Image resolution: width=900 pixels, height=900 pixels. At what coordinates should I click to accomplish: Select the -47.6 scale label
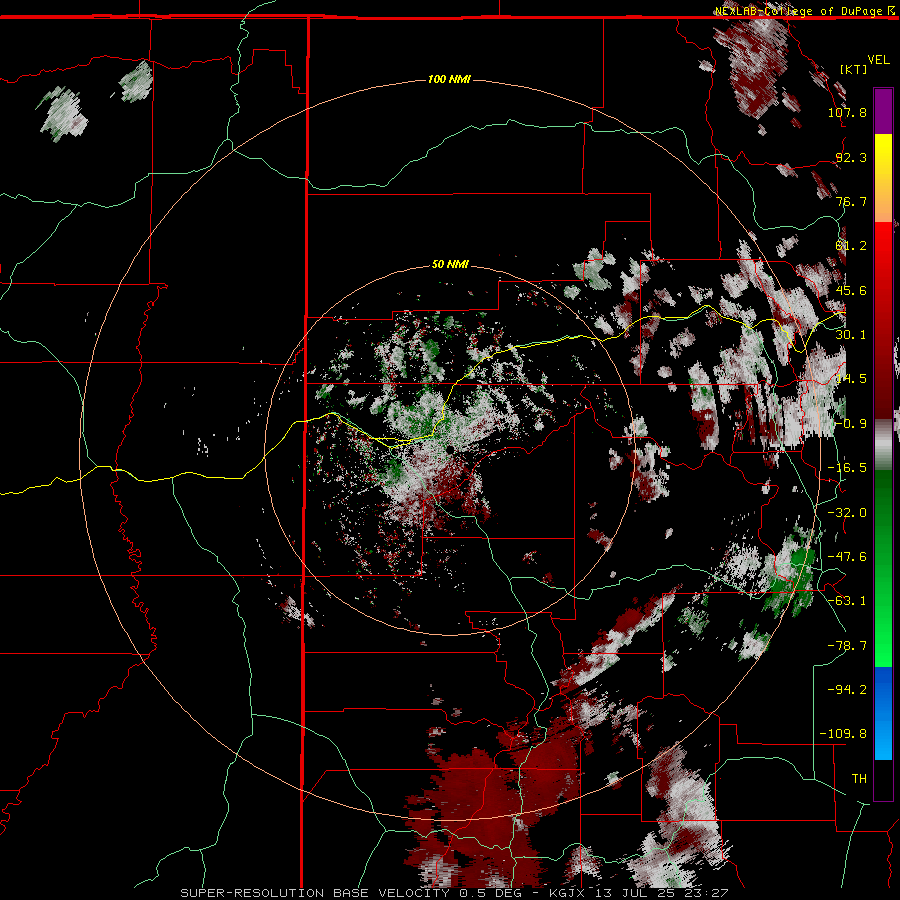(847, 557)
